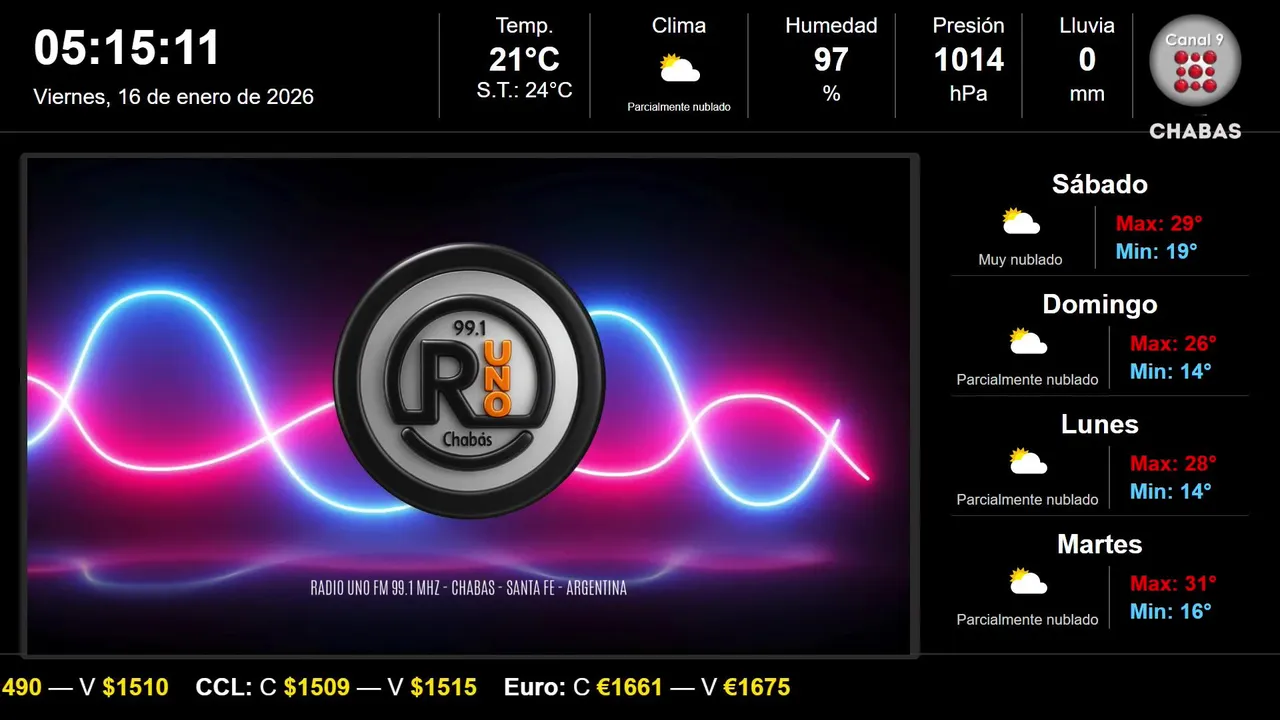Click Martes Min: 16°

click(1170, 612)
